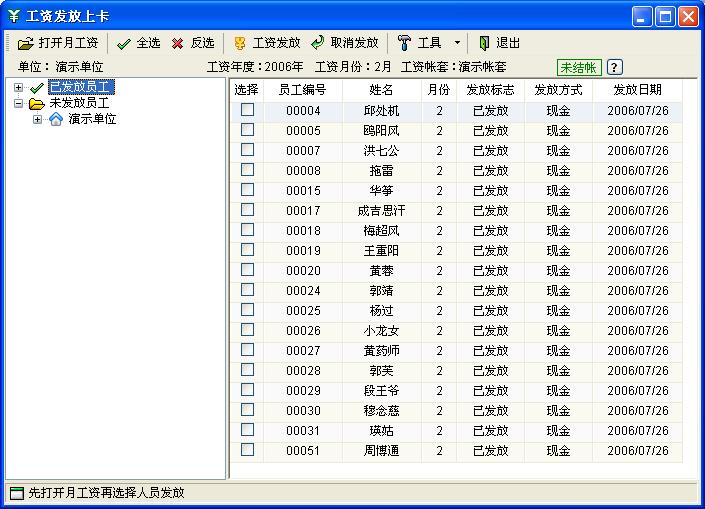This screenshot has height=509, width=705.
Task: Click name cell 华筝
Action: click(x=381, y=191)
